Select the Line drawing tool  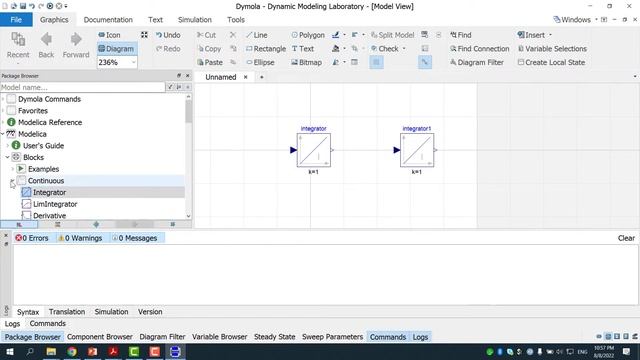256,35
